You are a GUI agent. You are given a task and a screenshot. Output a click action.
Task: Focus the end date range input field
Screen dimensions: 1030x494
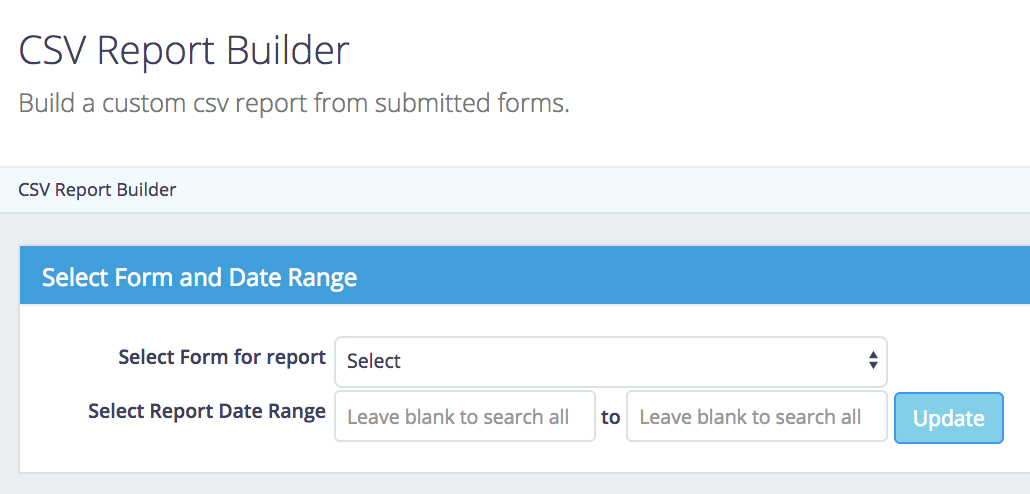point(756,417)
